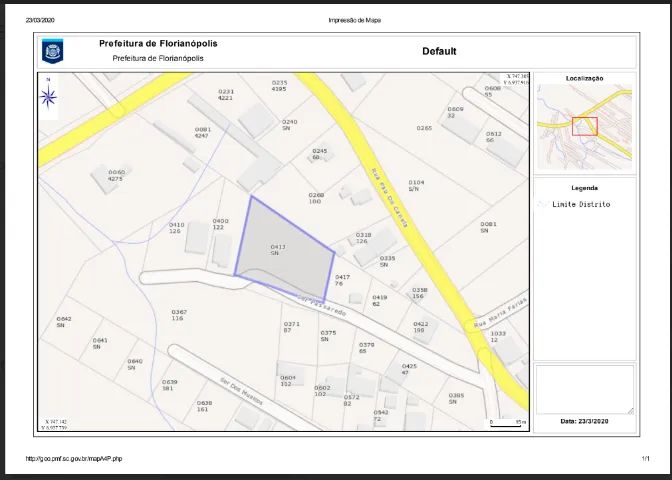Click the Ser Dos Mustos street label
This screenshot has height=480, width=672.
point(240,390)
